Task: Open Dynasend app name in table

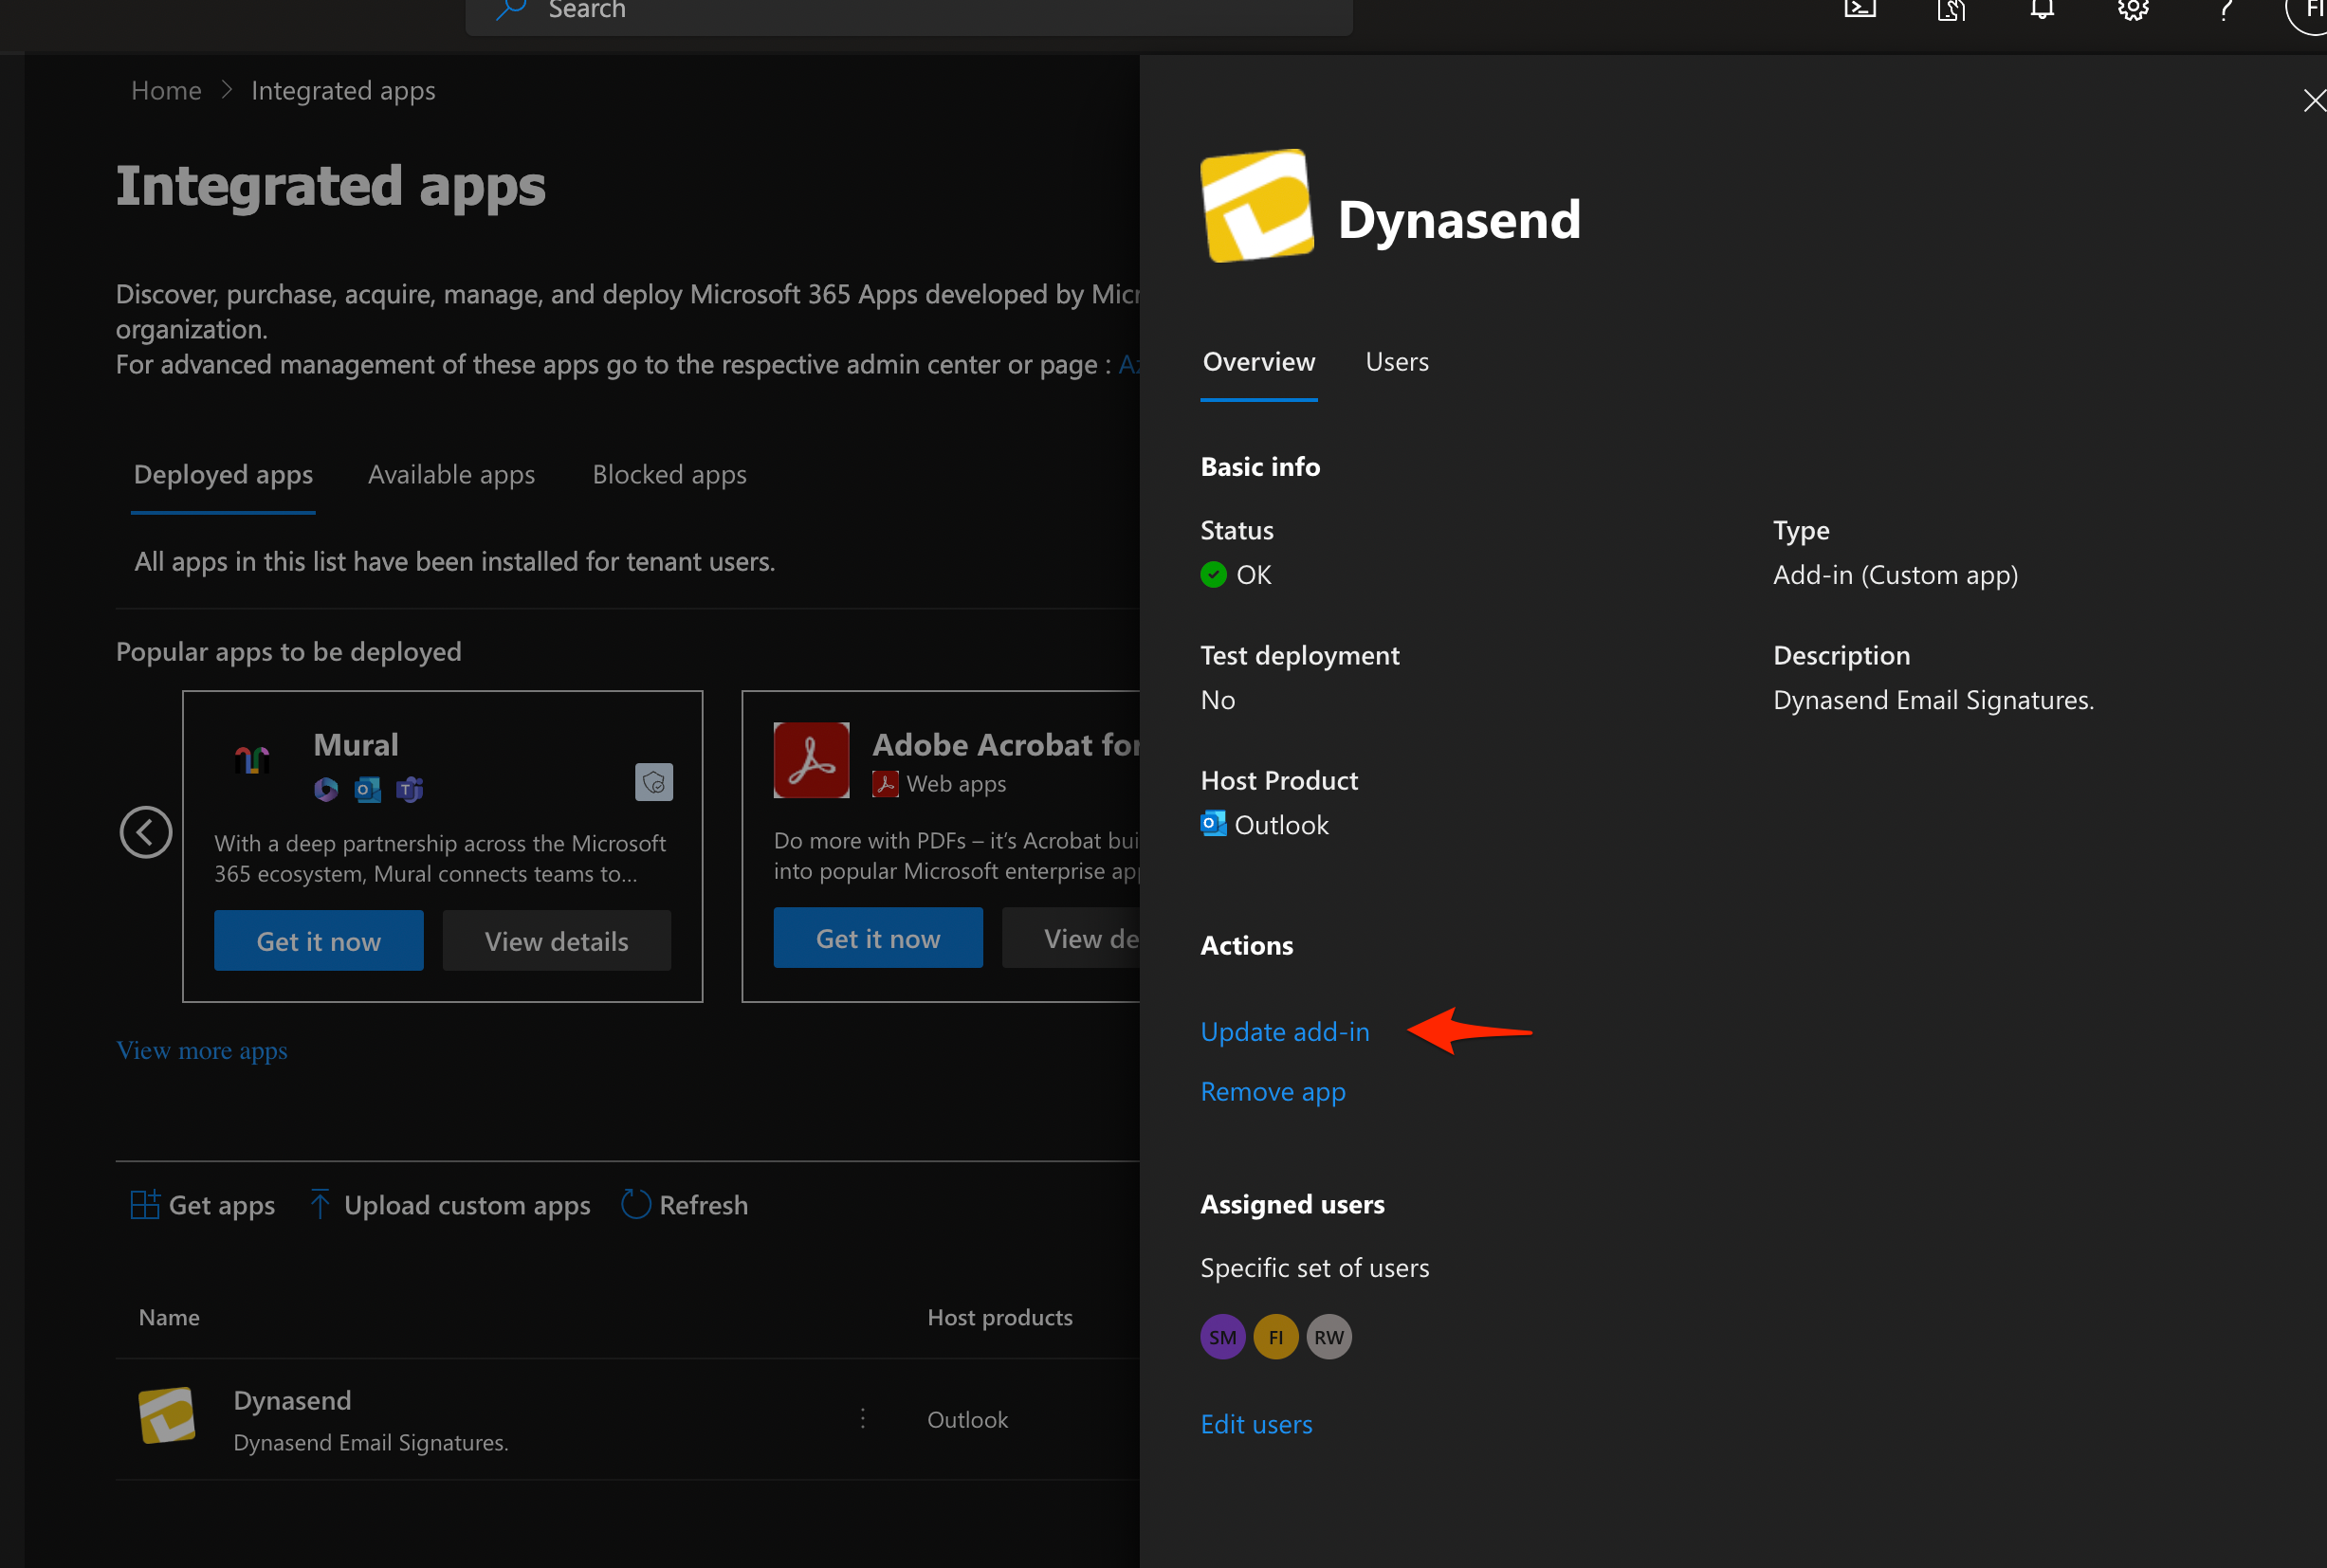Action: [x=292, y=1400]
